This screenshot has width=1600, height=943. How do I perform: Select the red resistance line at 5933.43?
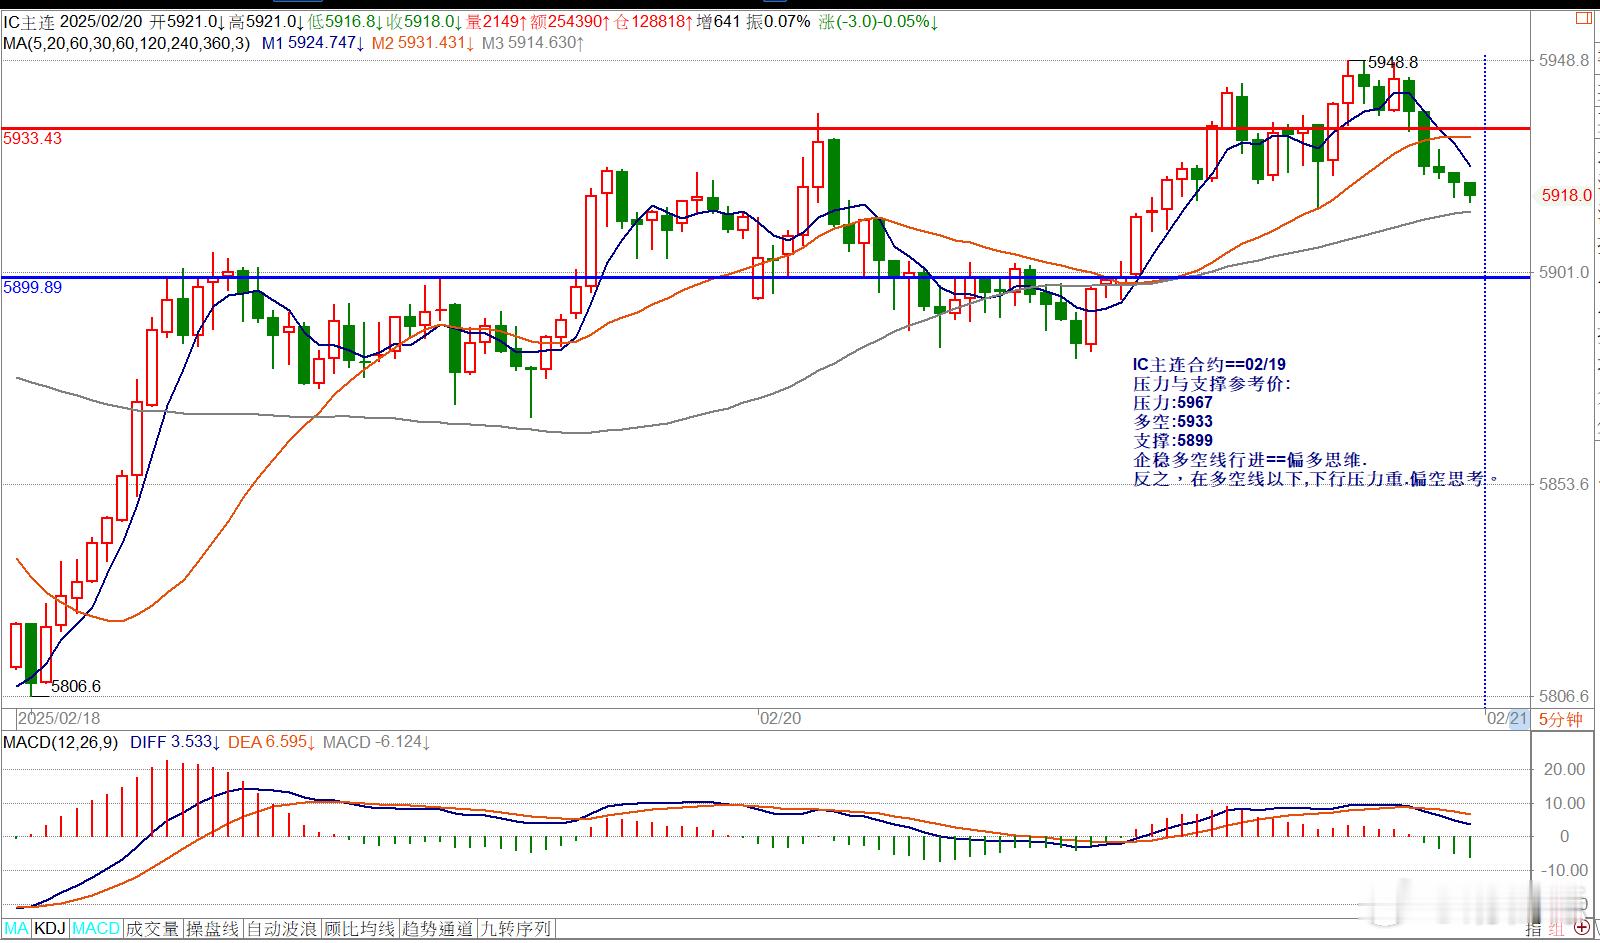tap(766, 129)
